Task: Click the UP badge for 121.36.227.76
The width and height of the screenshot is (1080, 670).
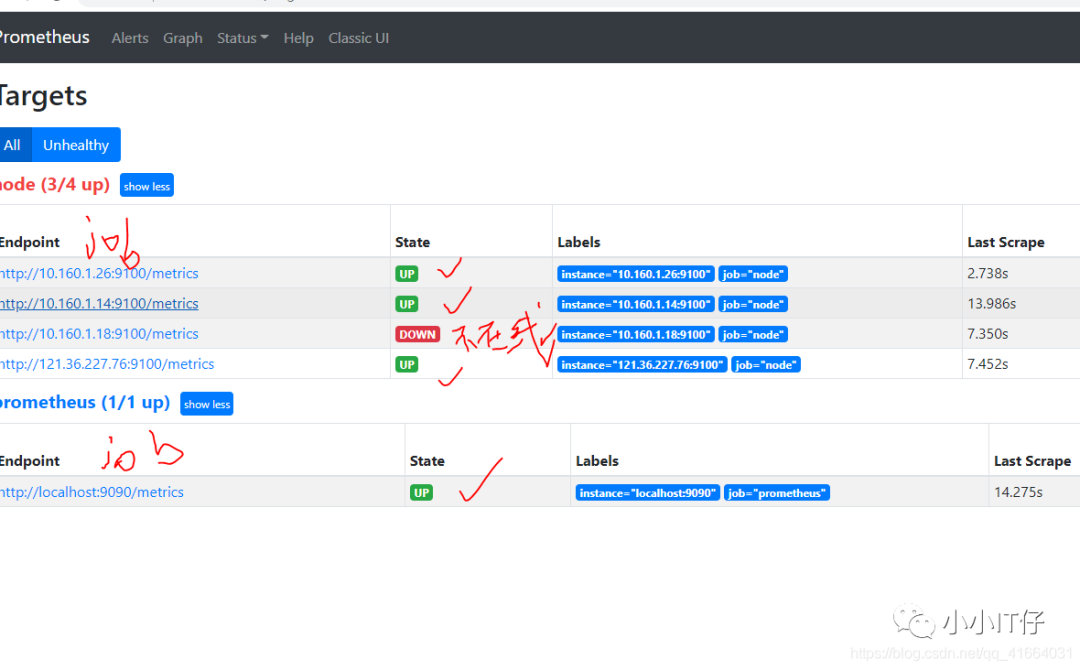Action: point(406,365)
